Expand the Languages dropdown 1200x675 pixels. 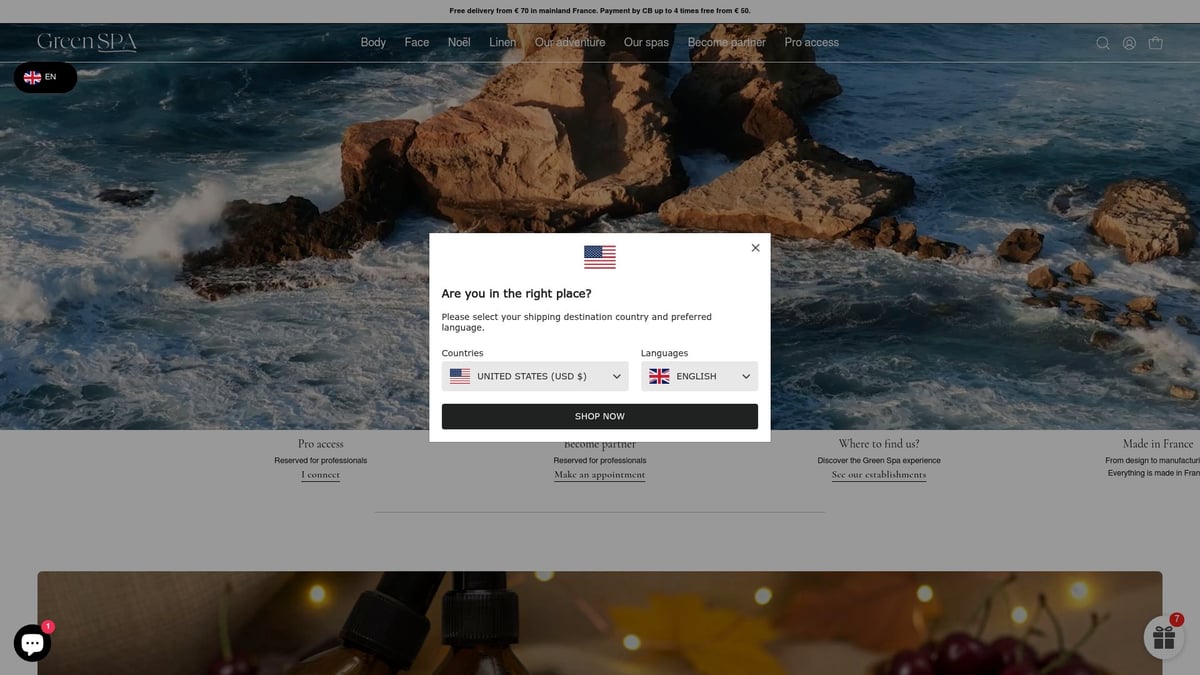click(699, 376)
